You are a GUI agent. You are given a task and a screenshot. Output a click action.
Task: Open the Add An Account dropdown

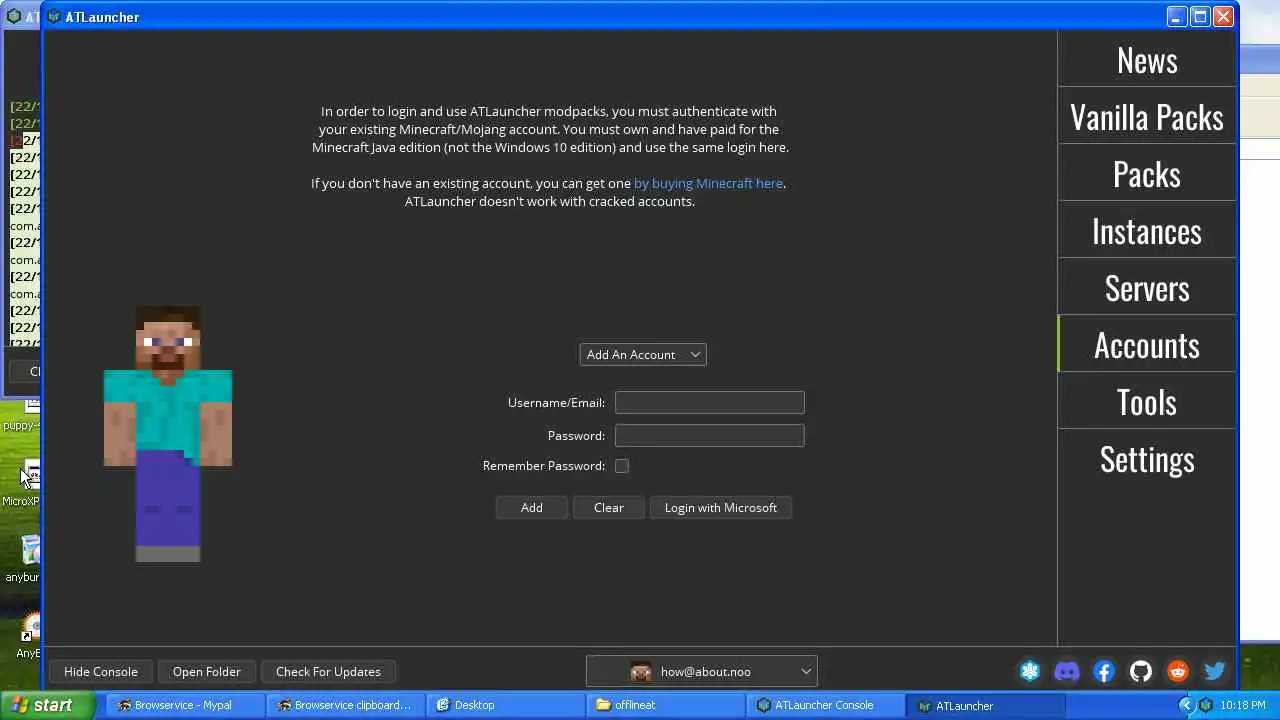coord(643,355)
